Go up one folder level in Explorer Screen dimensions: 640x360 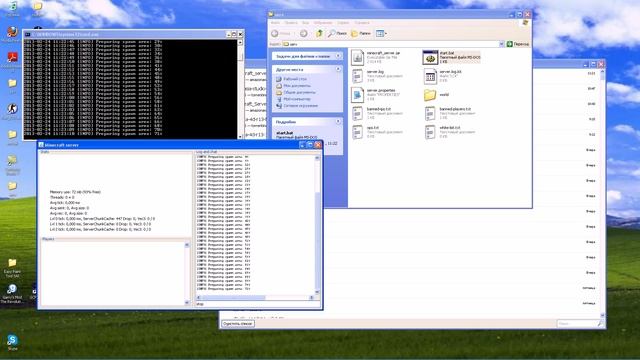(x=319, y=33)
